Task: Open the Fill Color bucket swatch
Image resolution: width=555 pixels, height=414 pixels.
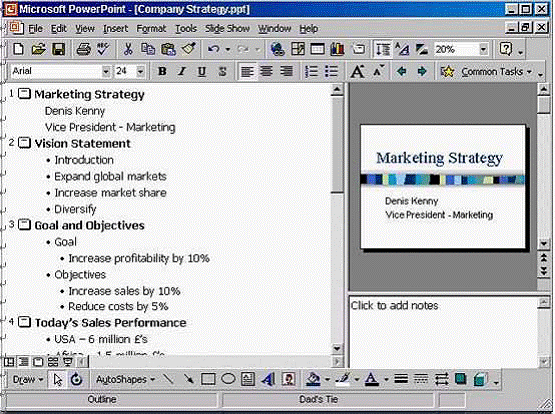Action: [x=313, y=380]
